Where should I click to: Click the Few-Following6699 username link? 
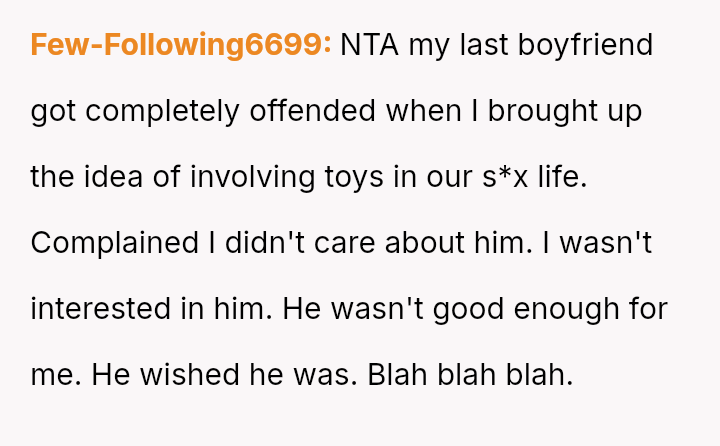click(x=181, y=45)
